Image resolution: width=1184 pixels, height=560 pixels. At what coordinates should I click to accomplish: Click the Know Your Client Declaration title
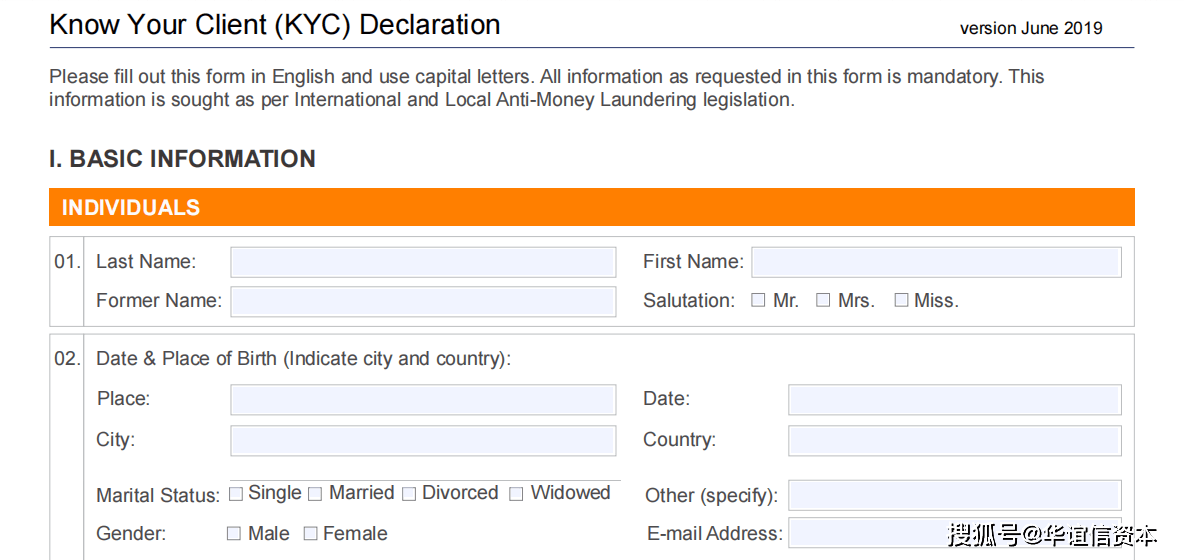[275, 25]
